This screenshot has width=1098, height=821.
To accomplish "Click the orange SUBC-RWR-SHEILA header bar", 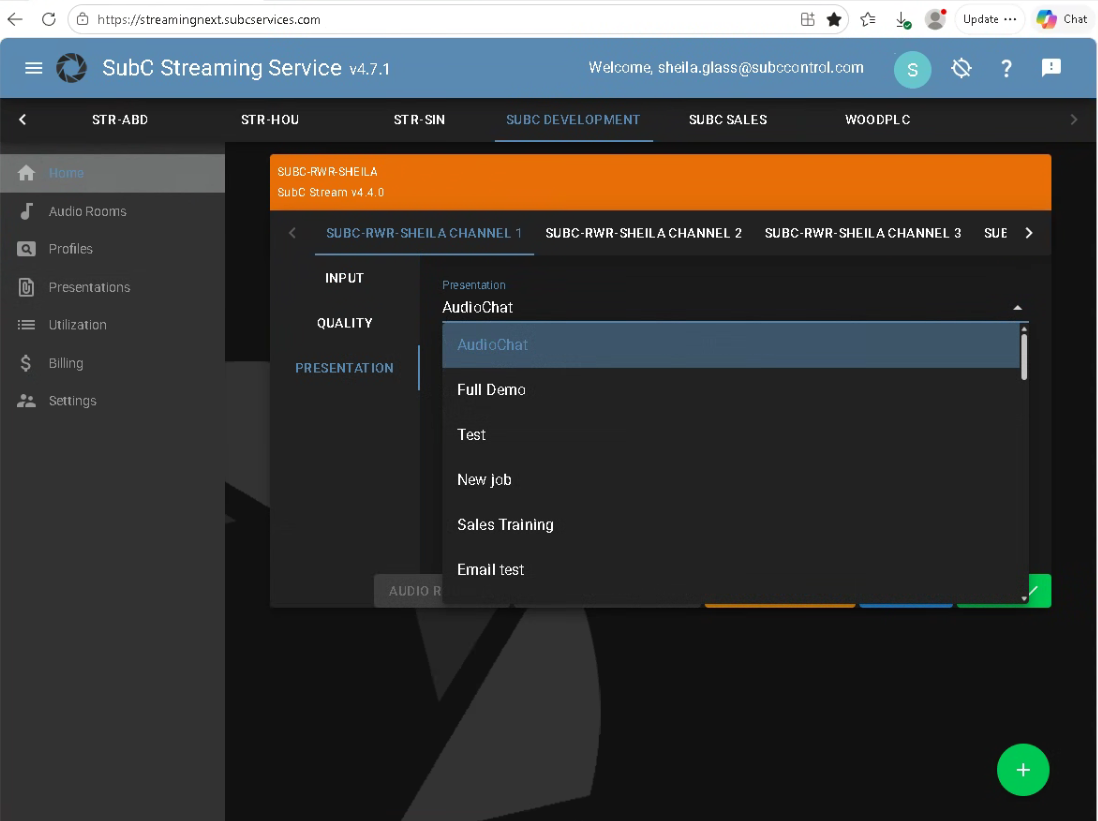I will pos(660,182).
